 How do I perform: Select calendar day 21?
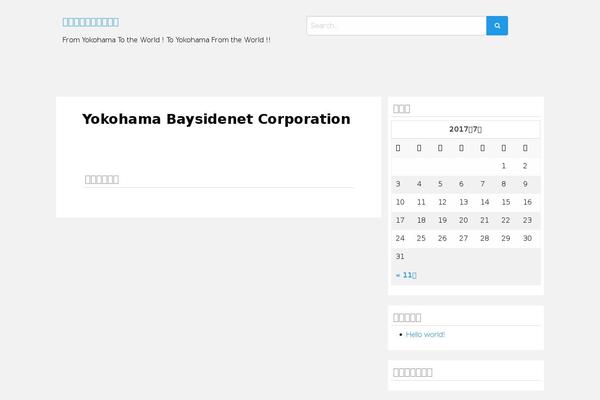pos(485,220)
